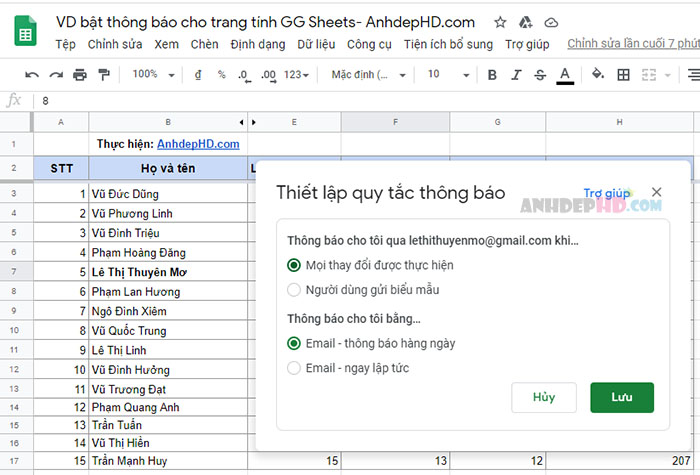Close the notification rules dialog
The image size is (700, 475).
click(656, 192)
